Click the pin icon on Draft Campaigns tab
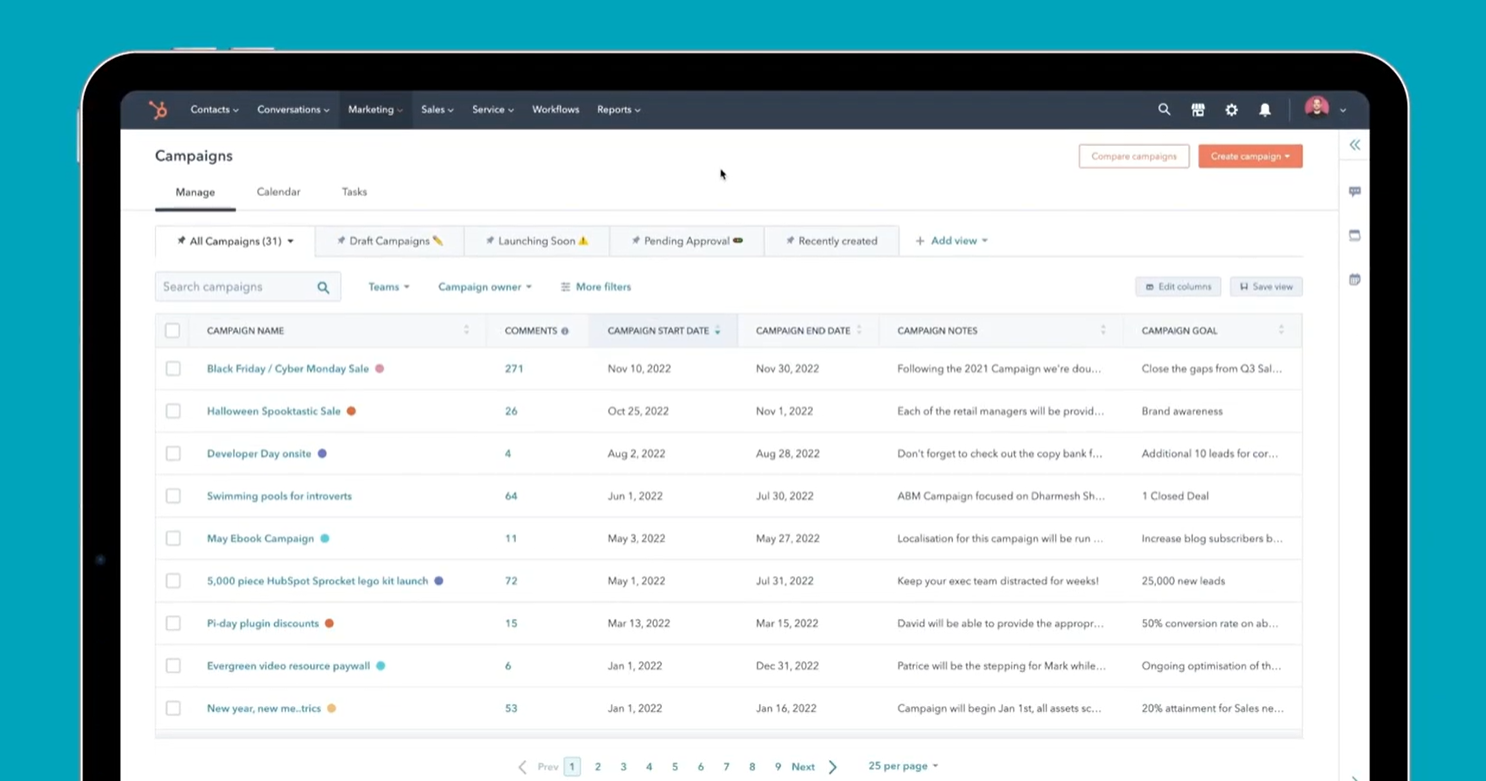The width and height of the screenshot is (1486, 781). (341, 241)
